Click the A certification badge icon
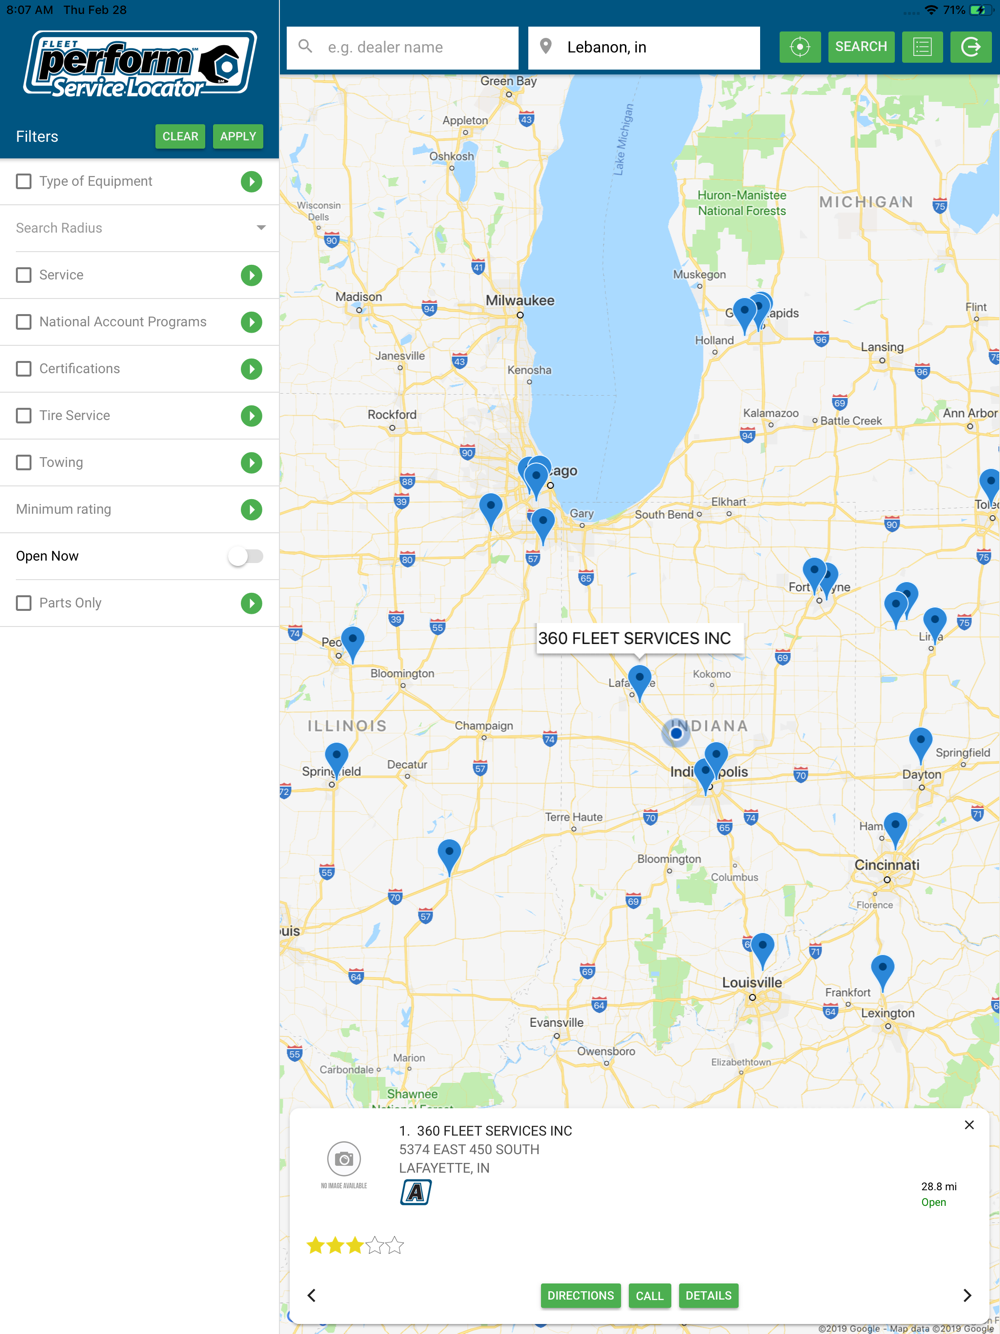This screenshot has height=1334, width=1000. (x=416, y=1192)
